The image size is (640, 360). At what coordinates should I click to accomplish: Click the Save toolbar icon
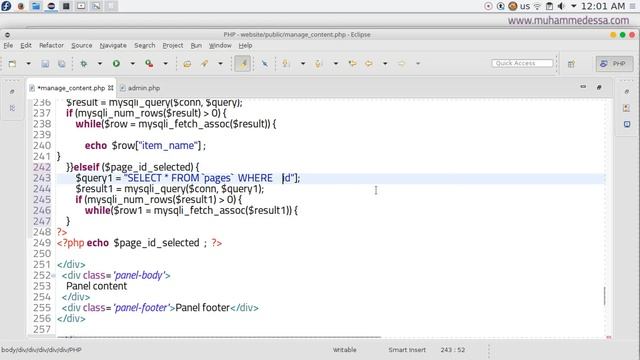tap(45, 64)
